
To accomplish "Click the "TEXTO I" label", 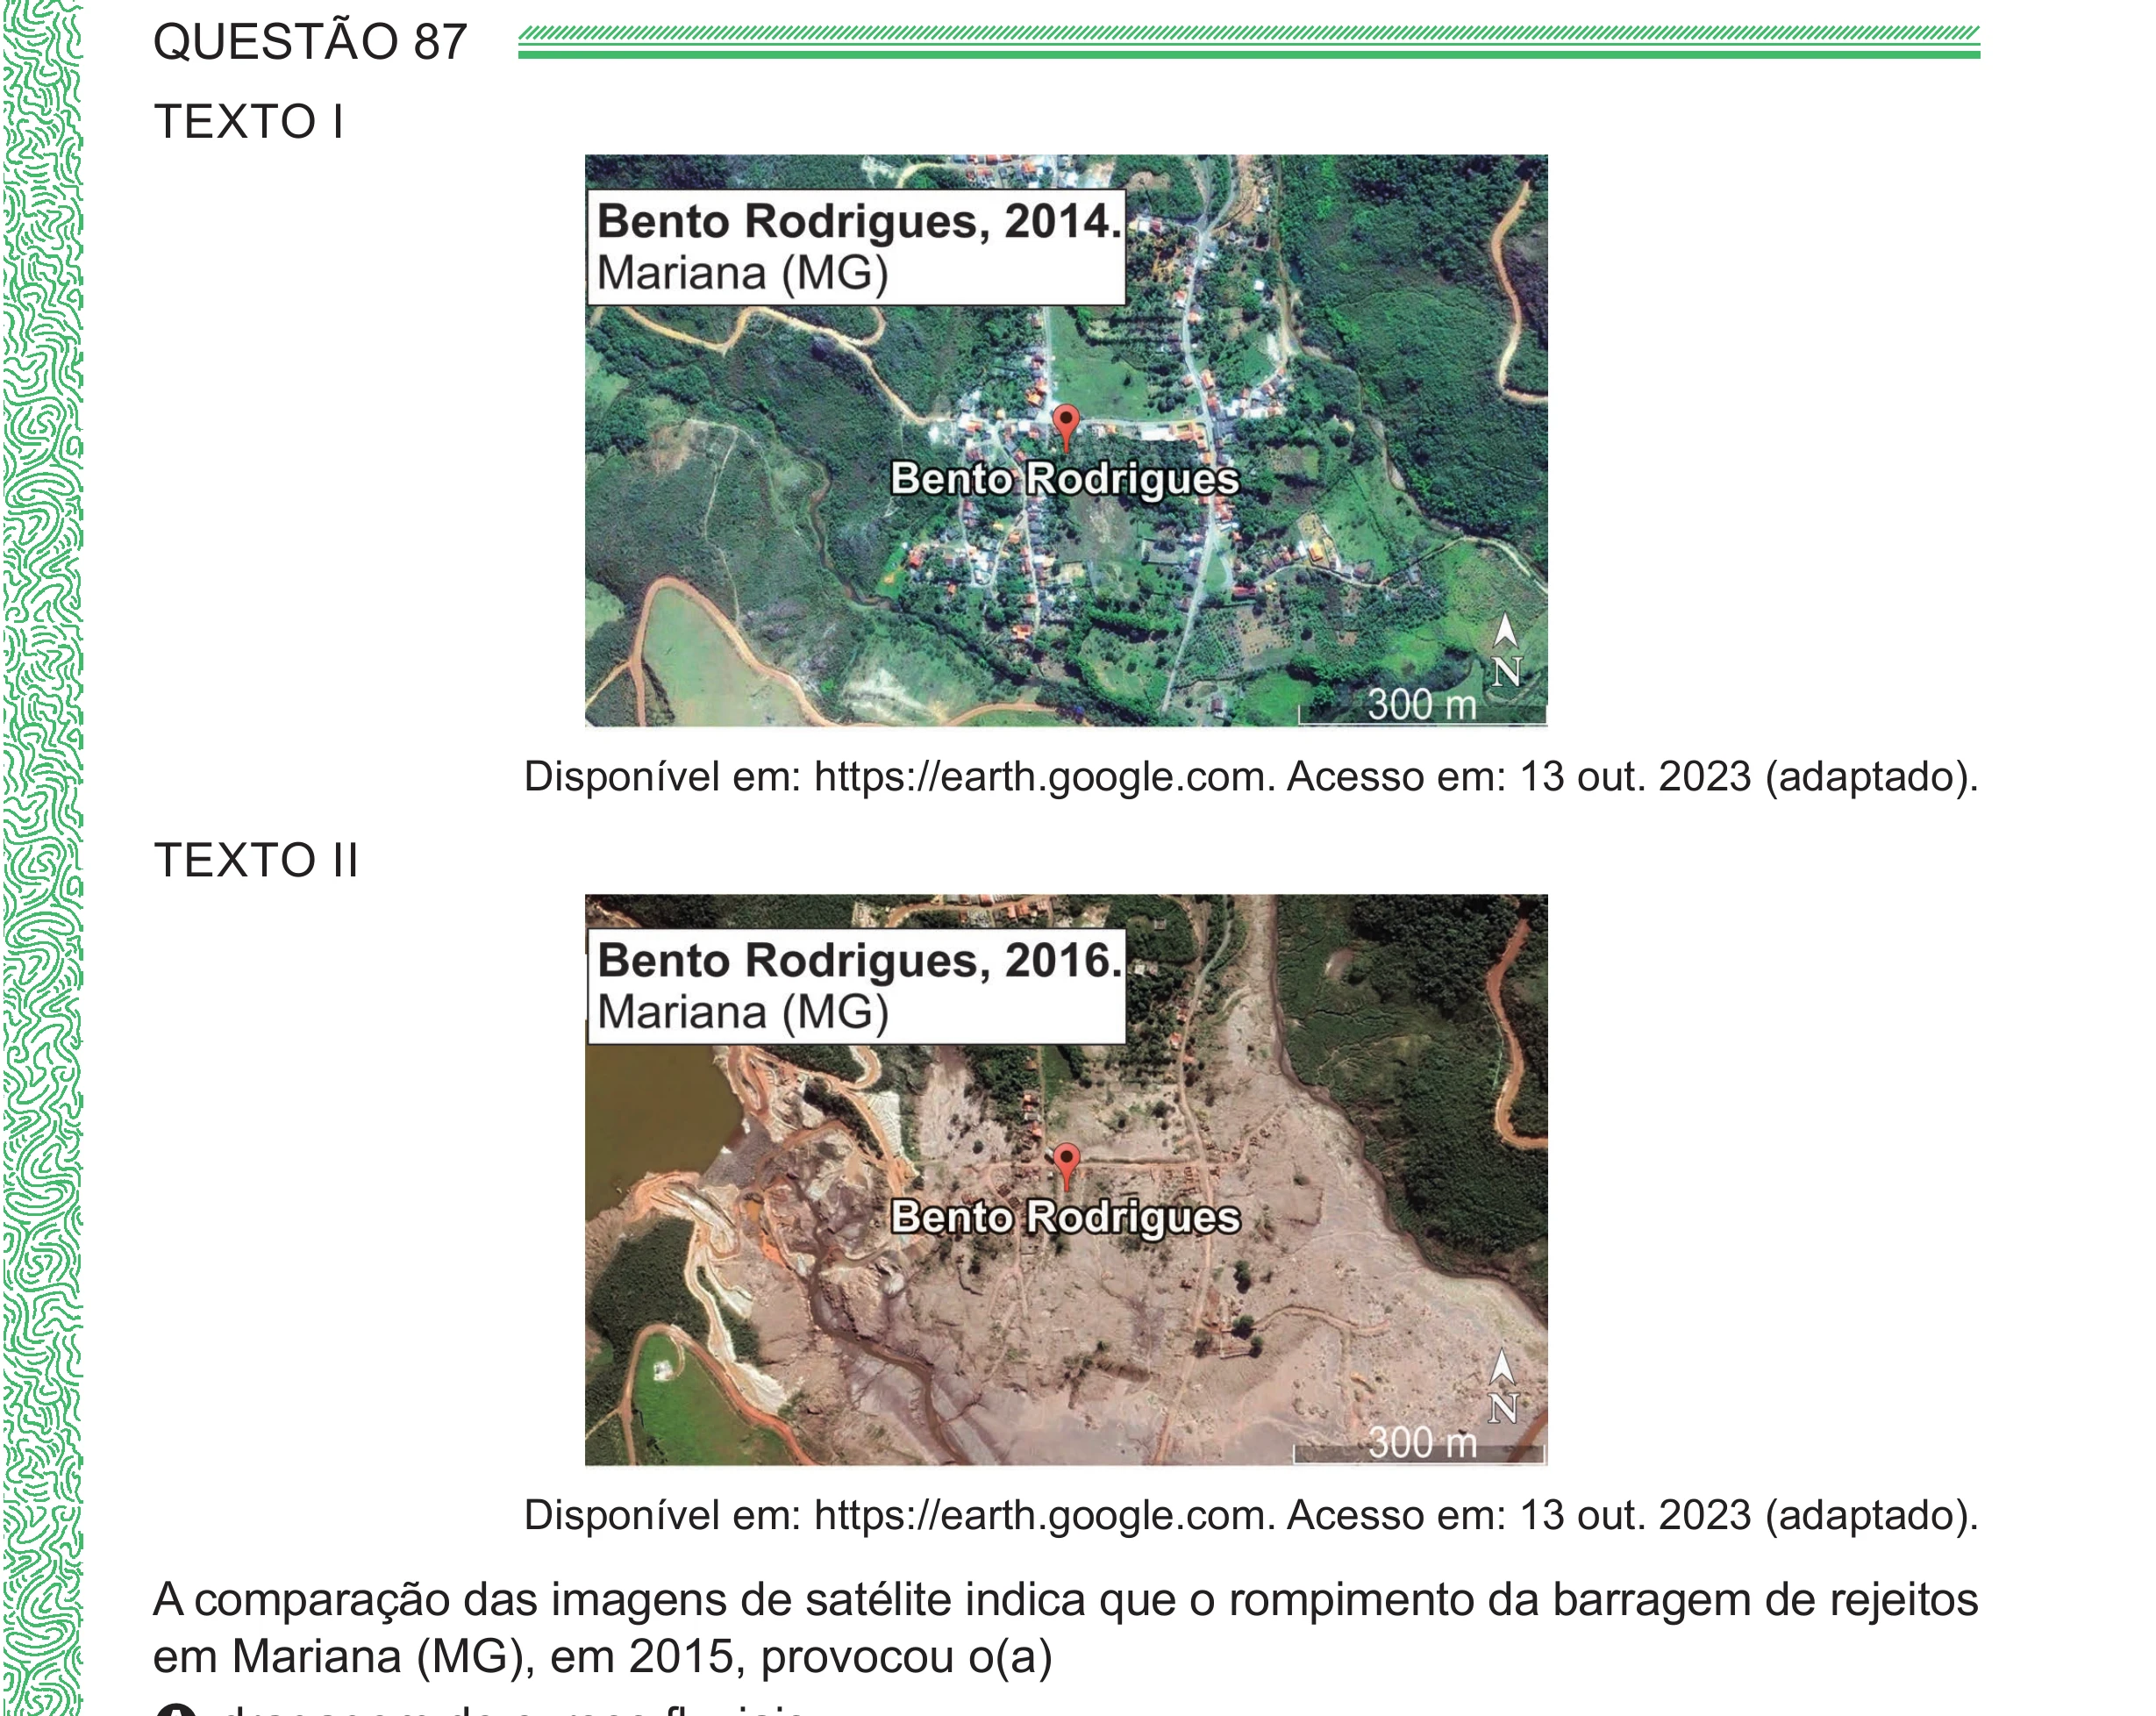I will (249, 122).
